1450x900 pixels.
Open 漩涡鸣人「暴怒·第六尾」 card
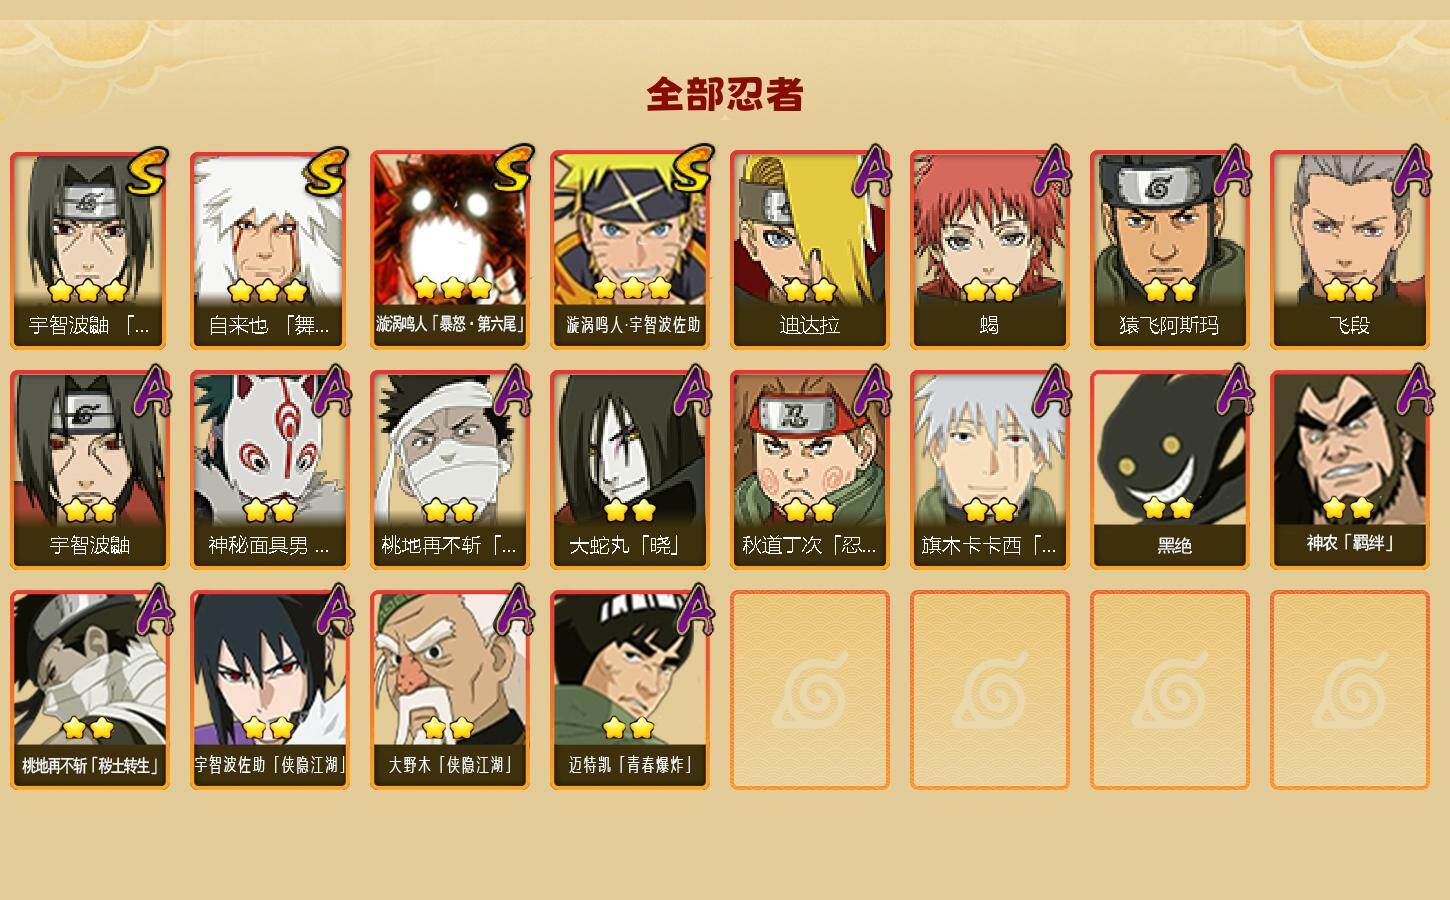pyautogui.click(x=450, y=250)
